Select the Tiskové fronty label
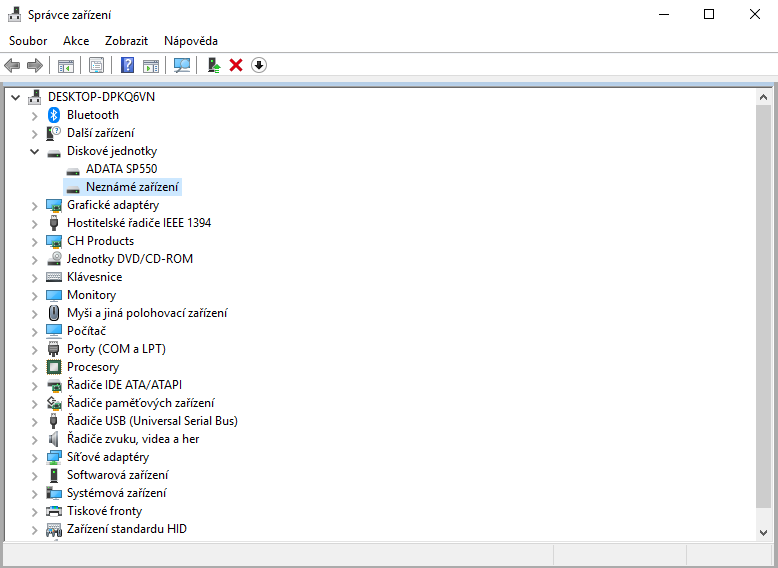Image resolution: width=778 pixels, height=568 pixels. 105,511
